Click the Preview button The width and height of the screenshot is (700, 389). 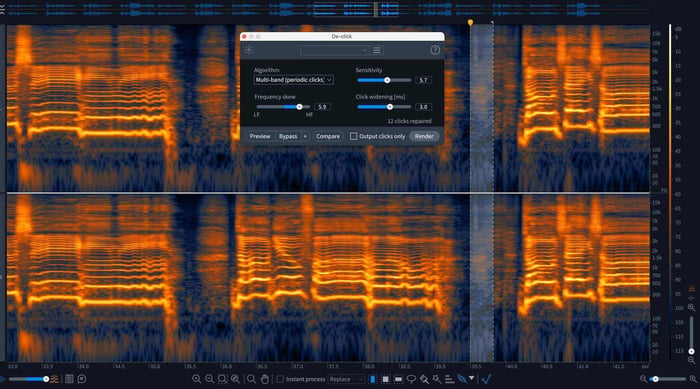[260, 136]
